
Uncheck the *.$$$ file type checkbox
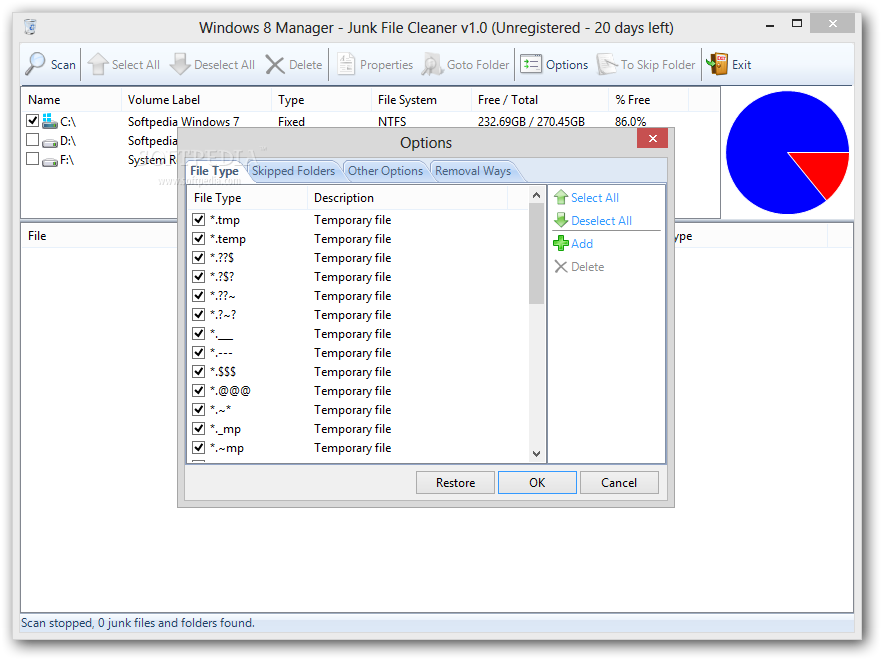[199, 371]
